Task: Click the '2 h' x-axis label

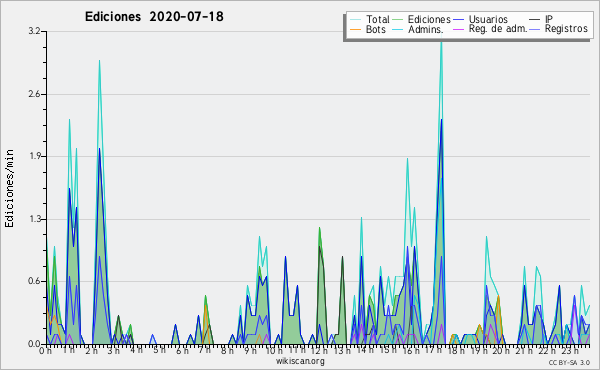Action: coord(91,350)
